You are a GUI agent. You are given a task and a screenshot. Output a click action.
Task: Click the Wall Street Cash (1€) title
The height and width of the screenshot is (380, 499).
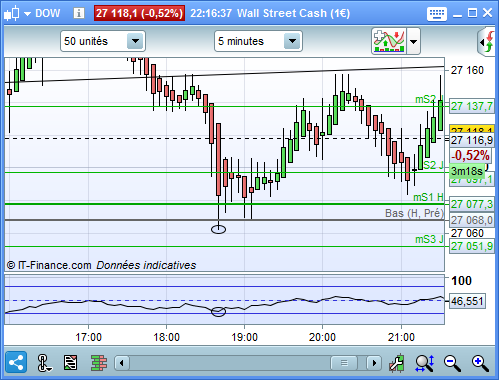(x=293, y=13)
